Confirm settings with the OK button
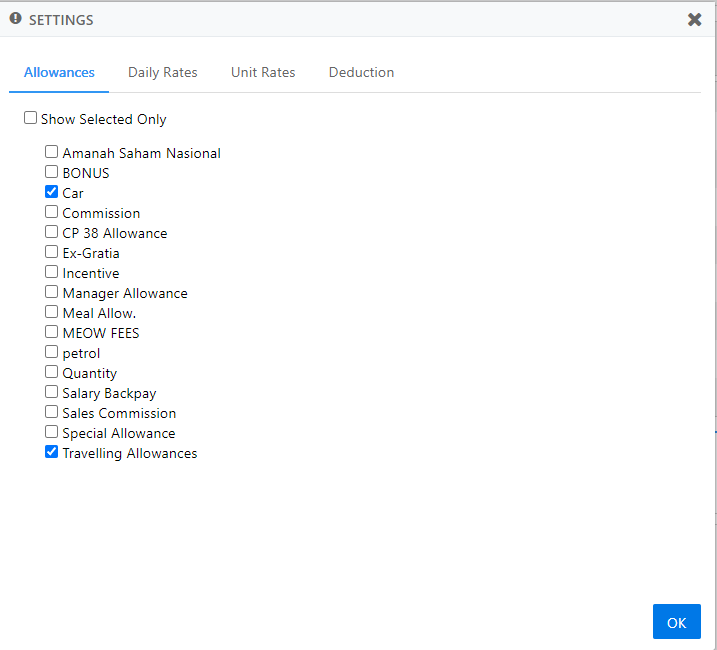This screenshot has width=717, height=650. [x=676, y=622]
